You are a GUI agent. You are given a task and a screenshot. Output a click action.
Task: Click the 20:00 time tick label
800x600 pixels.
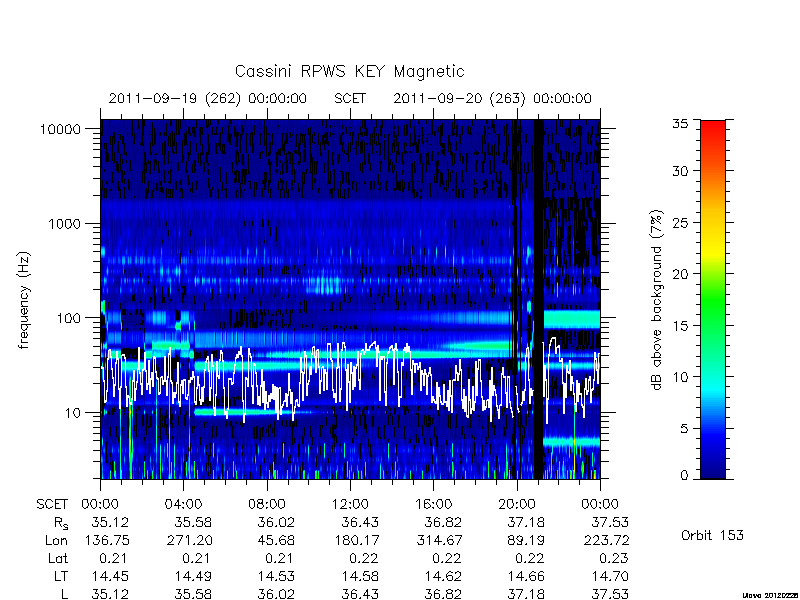pyautogui.click(x=517, y=504)
